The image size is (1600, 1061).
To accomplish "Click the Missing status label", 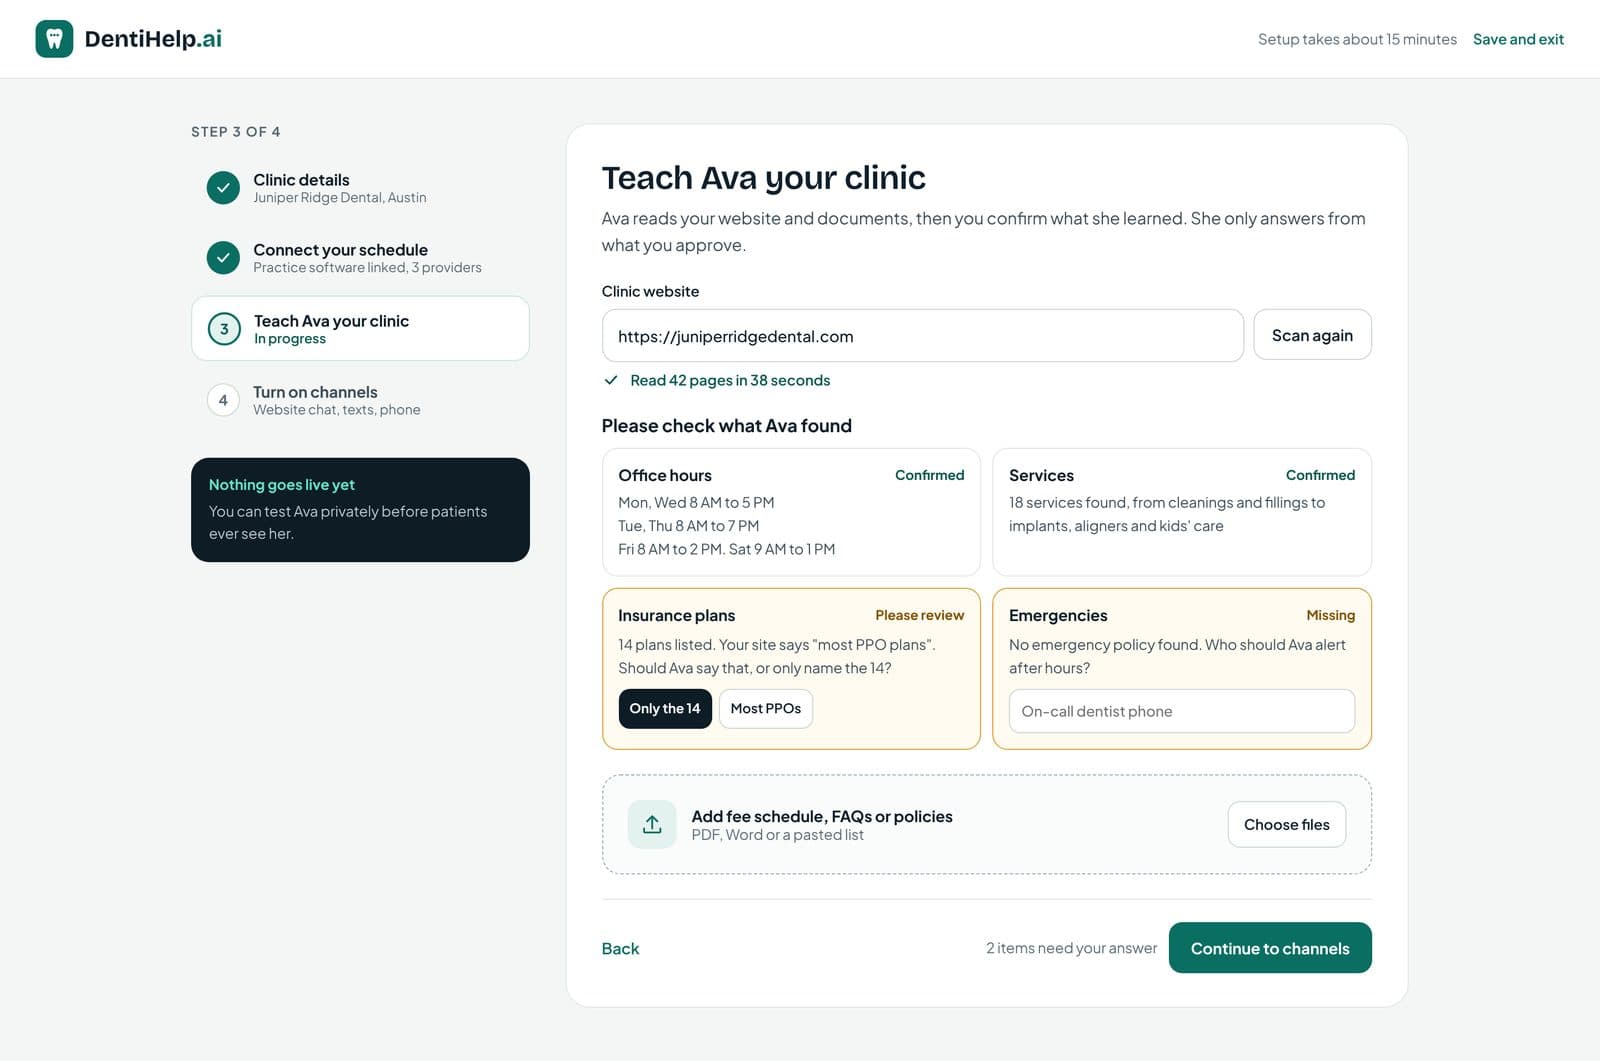I will (x=1330, y=615).
